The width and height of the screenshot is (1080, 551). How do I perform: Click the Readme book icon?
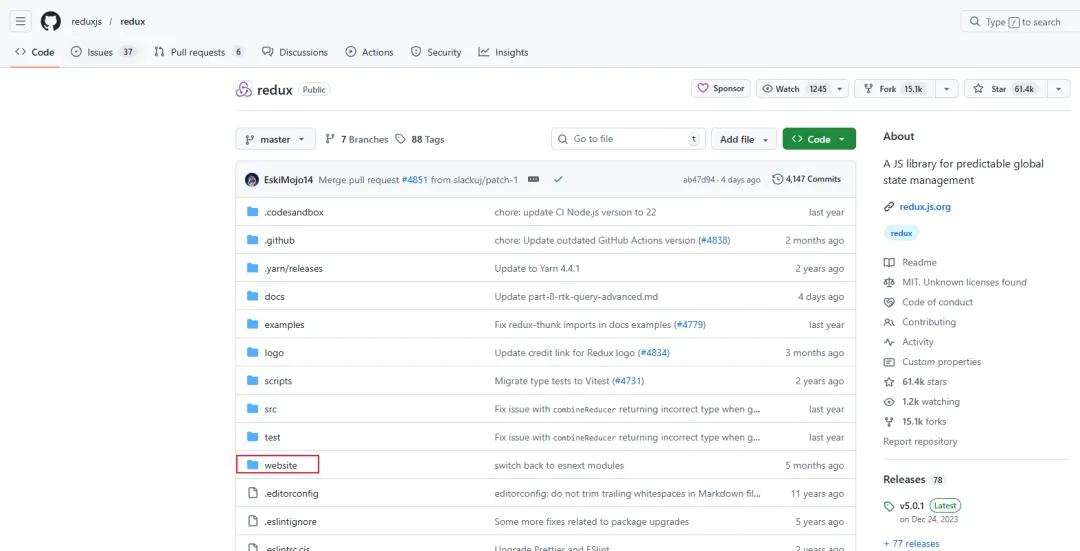point(889,262)
